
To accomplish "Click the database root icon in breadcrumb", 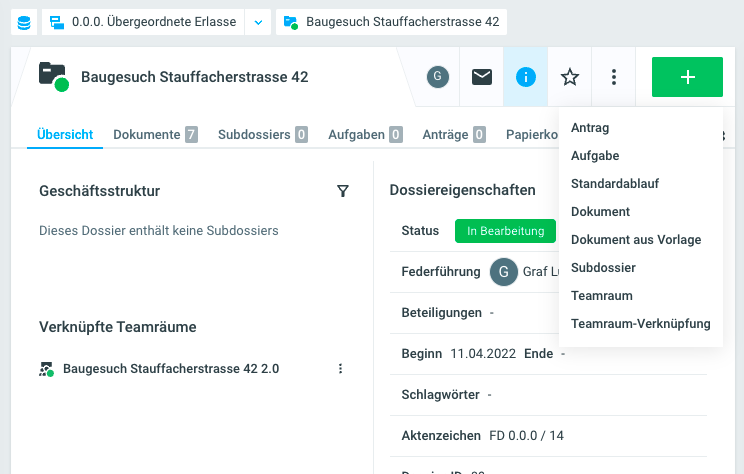I will [x=23, y=22].
